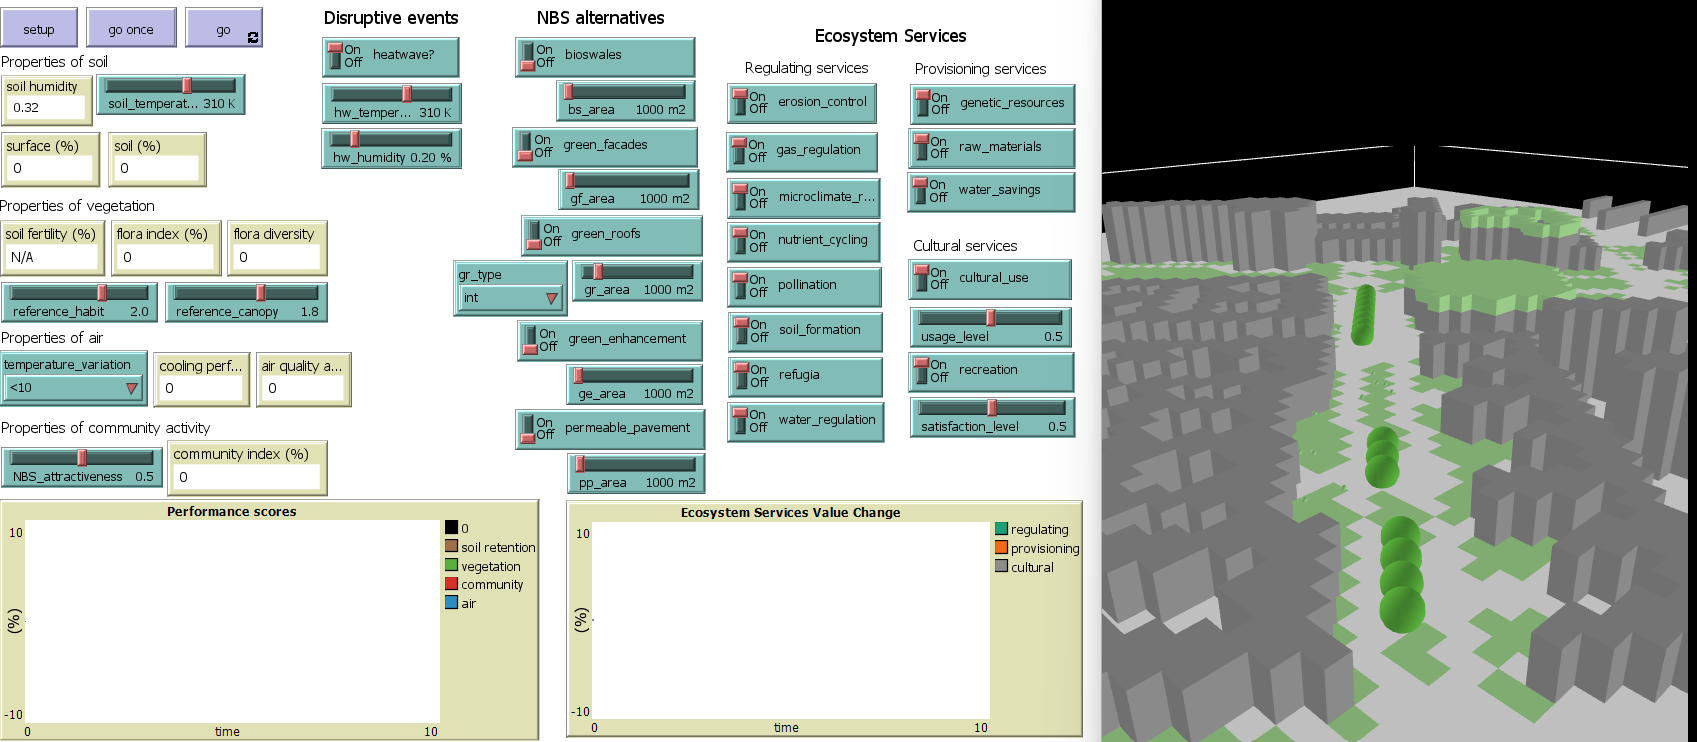Adjust reference_habit slider
This screenshot has height=742, width=1697.
pos(79,302)
